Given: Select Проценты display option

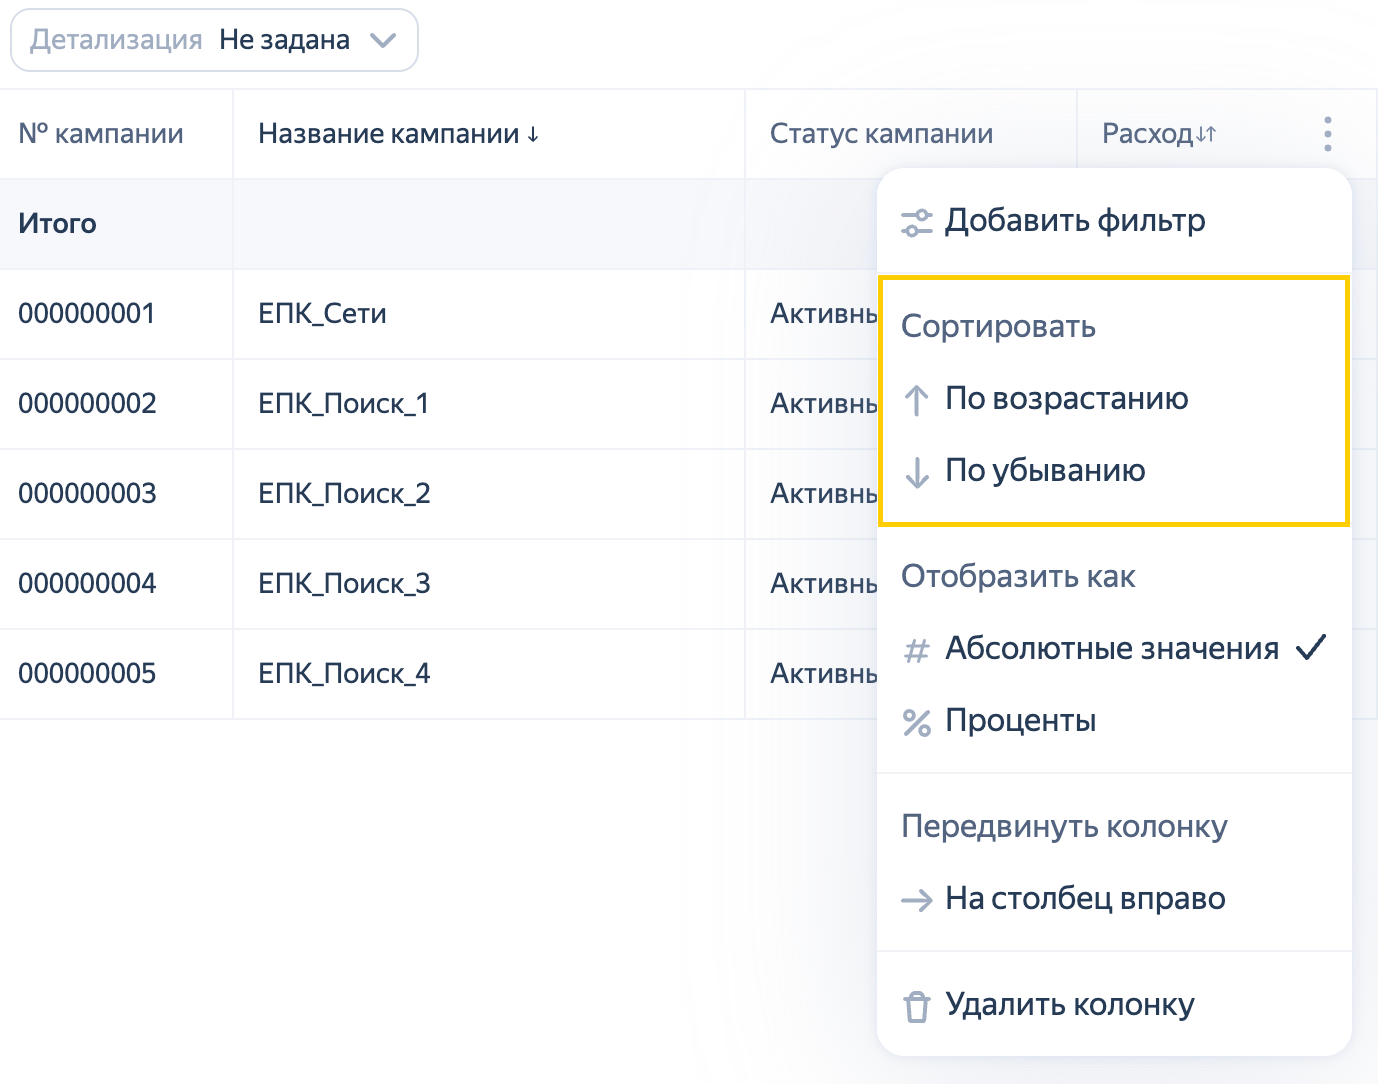Looking at the screenshot, I should tap(1114, 720).
